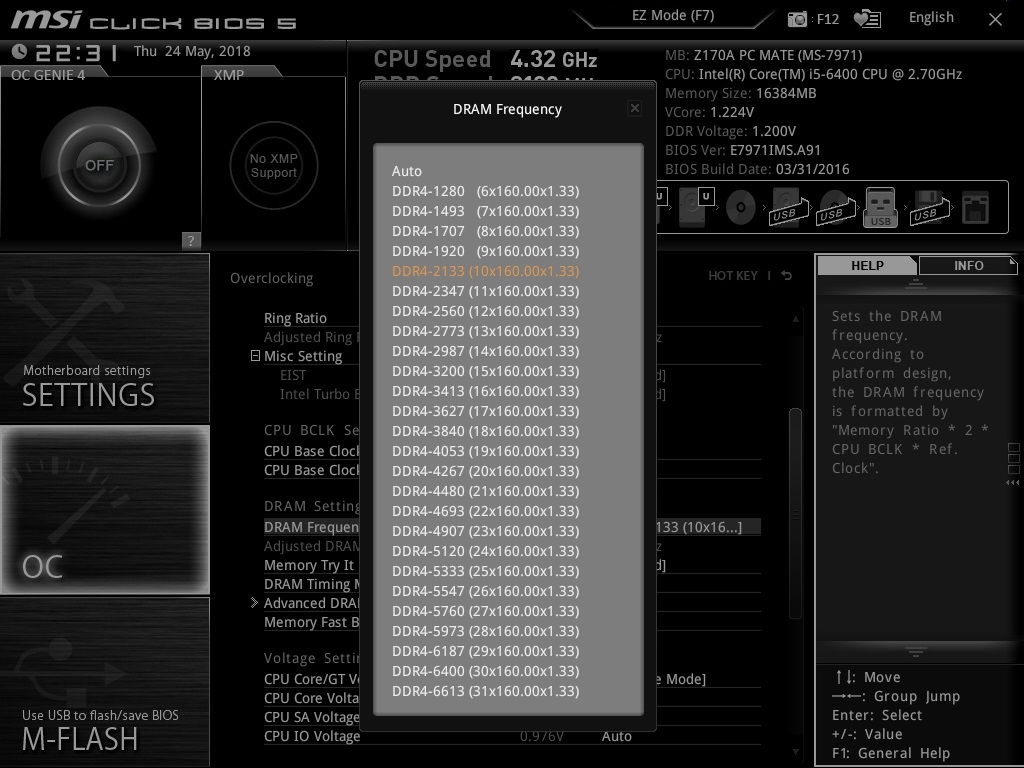The height and width of the screenshot is (768, 1024).
Task: Click Auto value for CPU IO Voltage
Action: (x=616, y=736)
